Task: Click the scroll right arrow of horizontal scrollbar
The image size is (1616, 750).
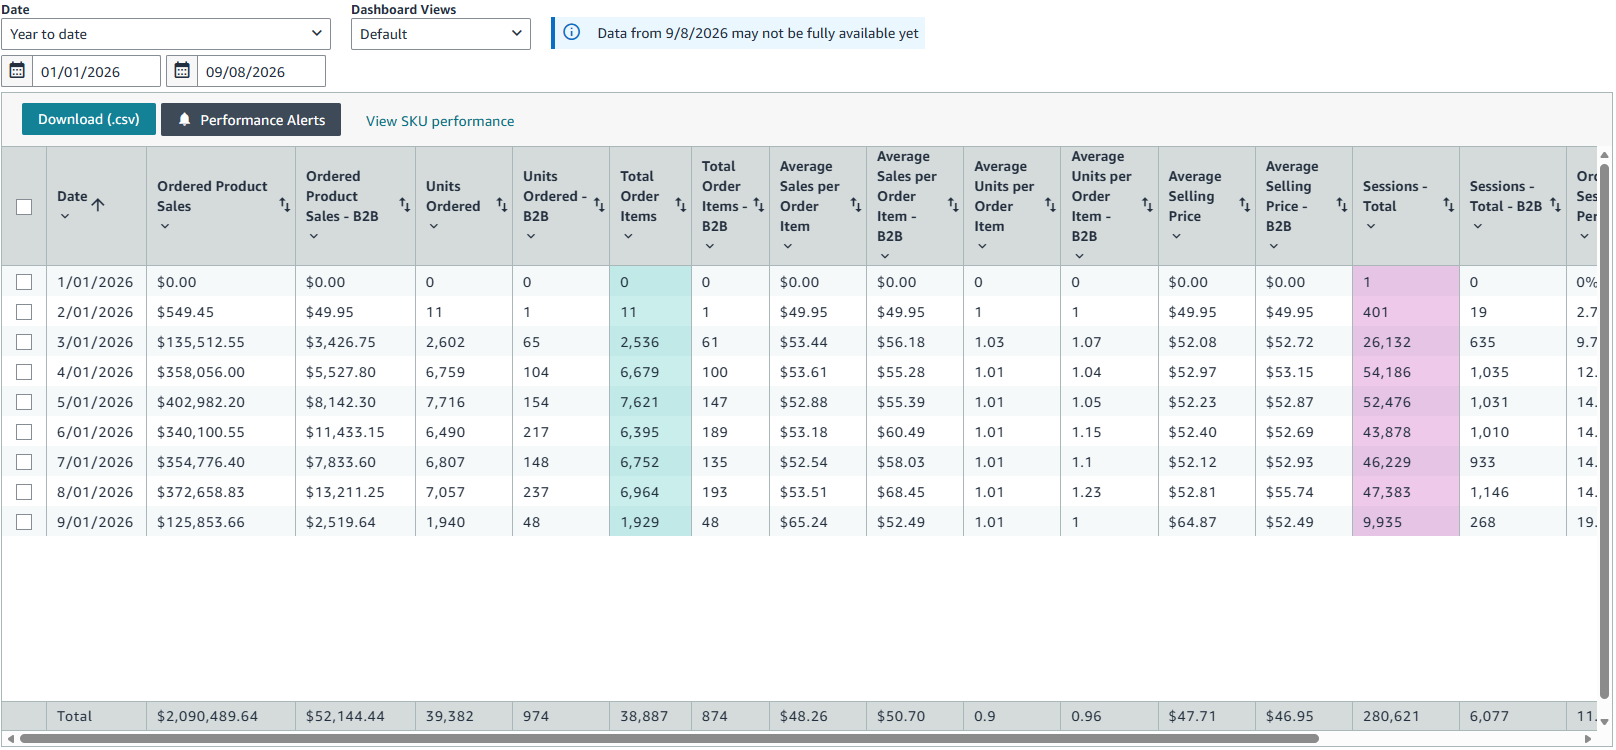Action: pyautogui.click(x=1590, y=739)
